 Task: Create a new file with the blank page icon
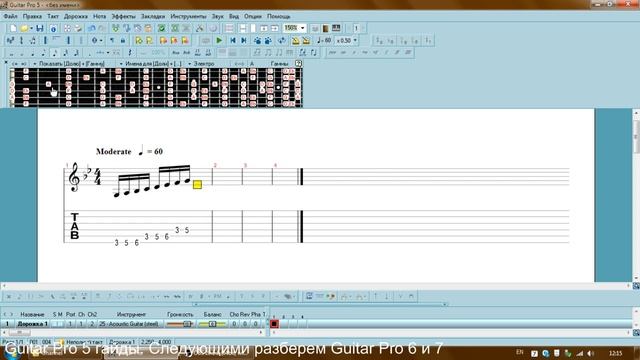[x=13, y=28]
